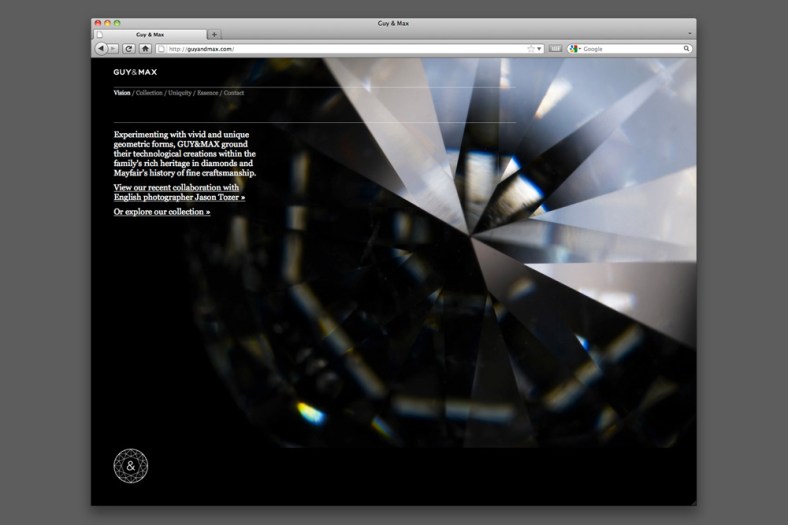Open the Collection navigation item
788x525 pixels.
point(148,93)
